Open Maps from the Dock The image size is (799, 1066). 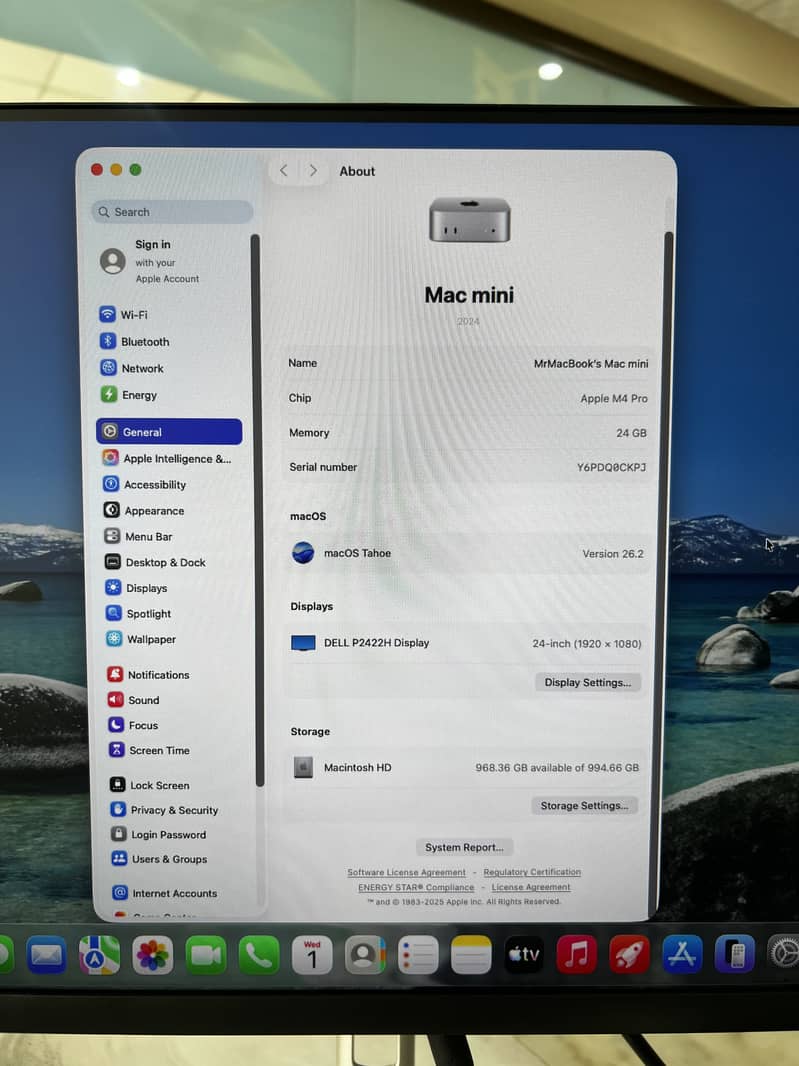(99, 955)
